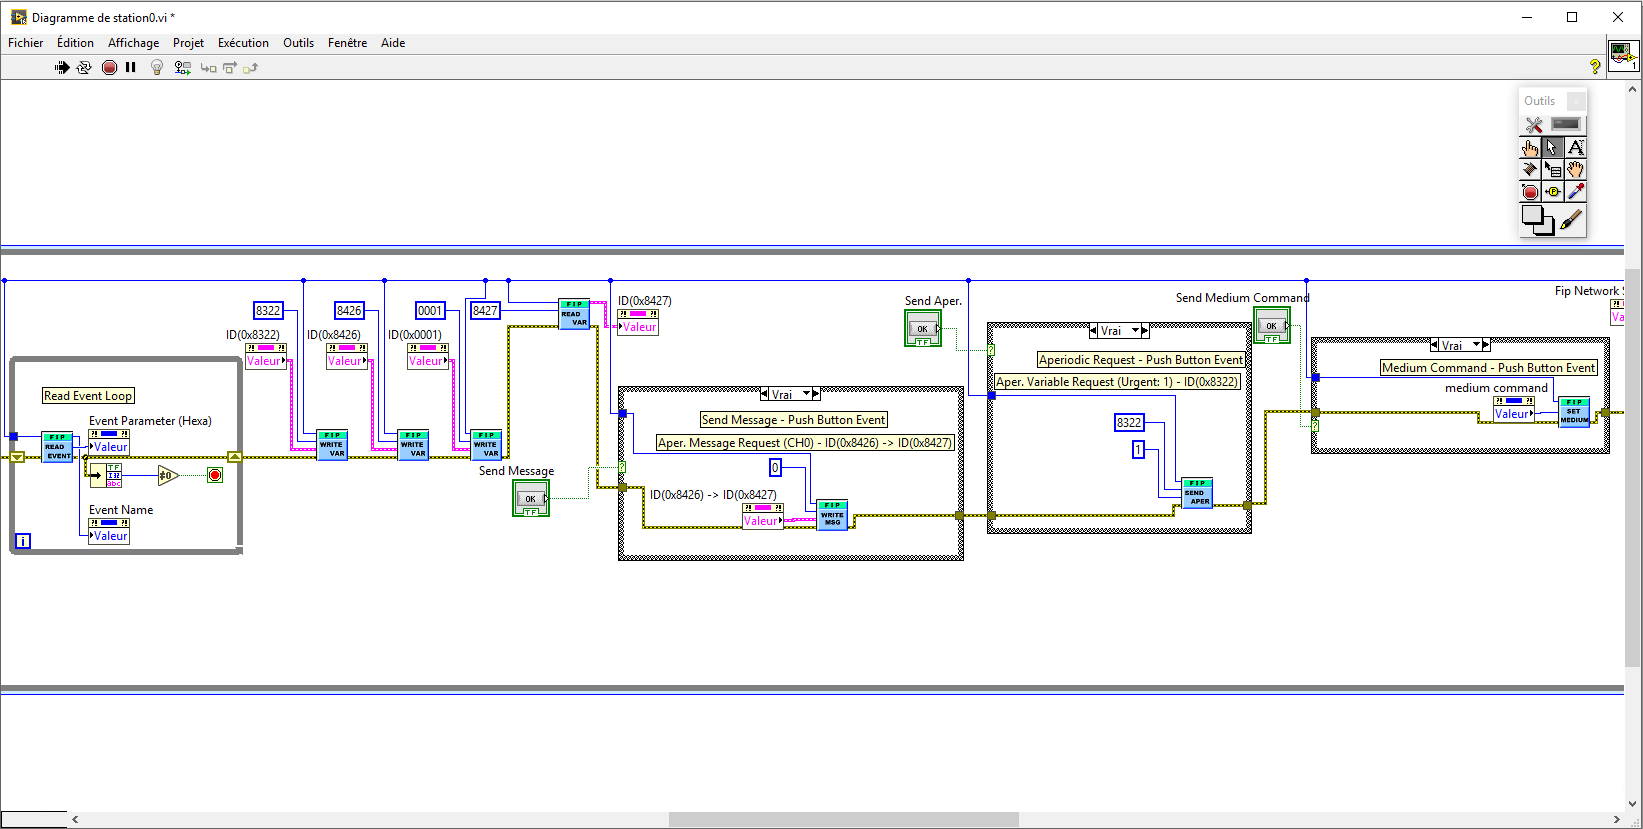The width and height of the screenshot is (1643, 829).
Task: Toggle the highlight execution light bulb
Action: point(157,68)
